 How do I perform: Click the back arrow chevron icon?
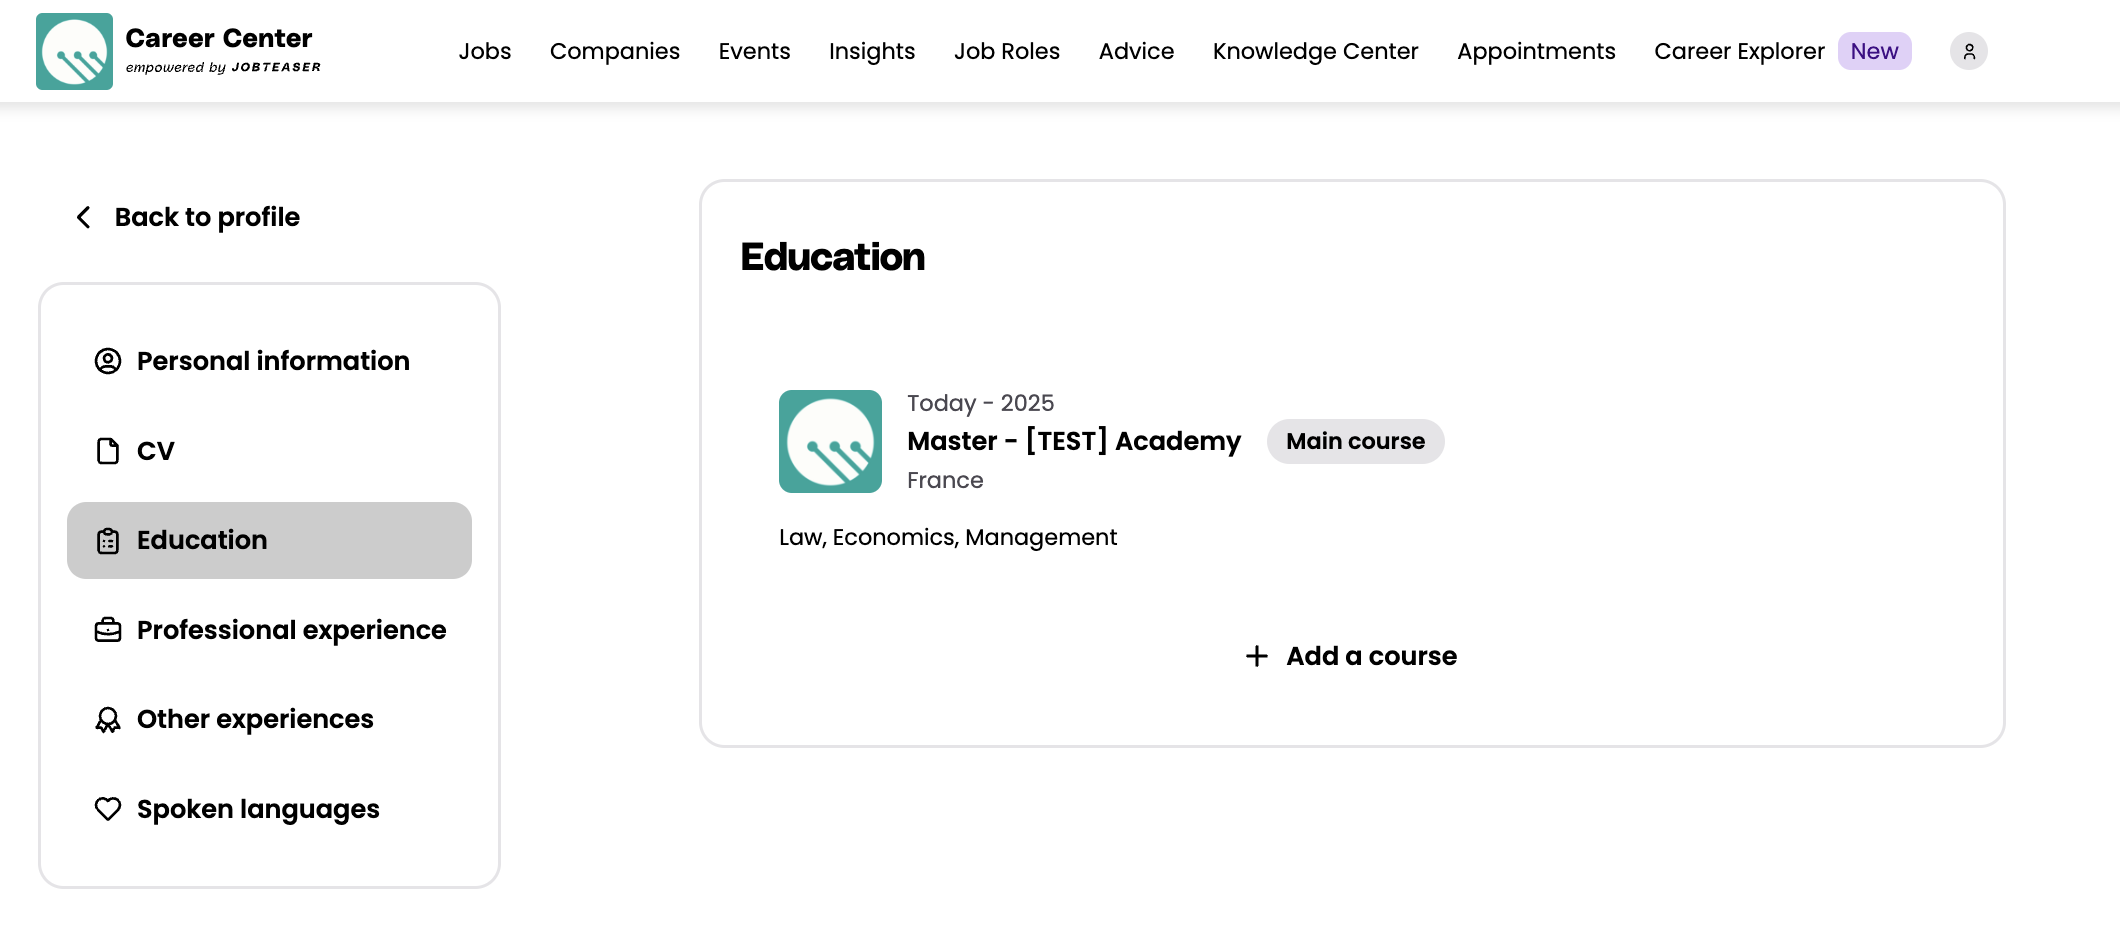click(84, 217)
